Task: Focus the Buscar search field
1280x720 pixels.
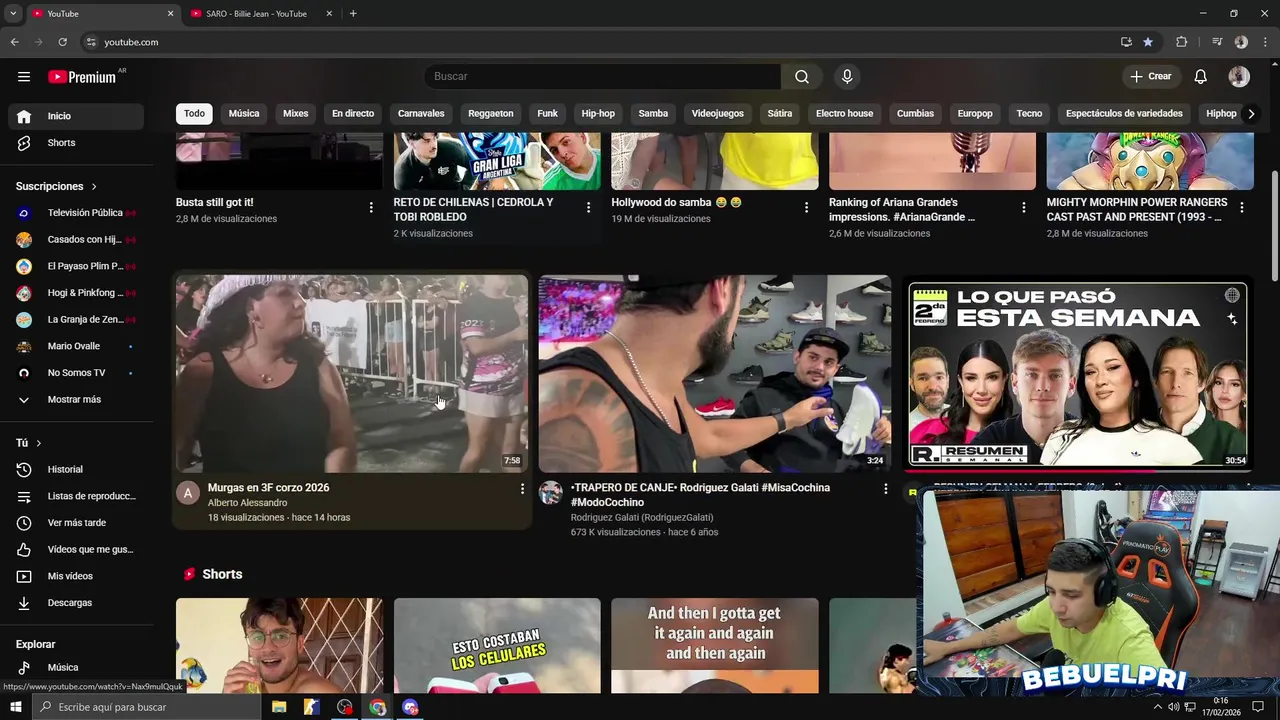Action: (x=602, y=76)
